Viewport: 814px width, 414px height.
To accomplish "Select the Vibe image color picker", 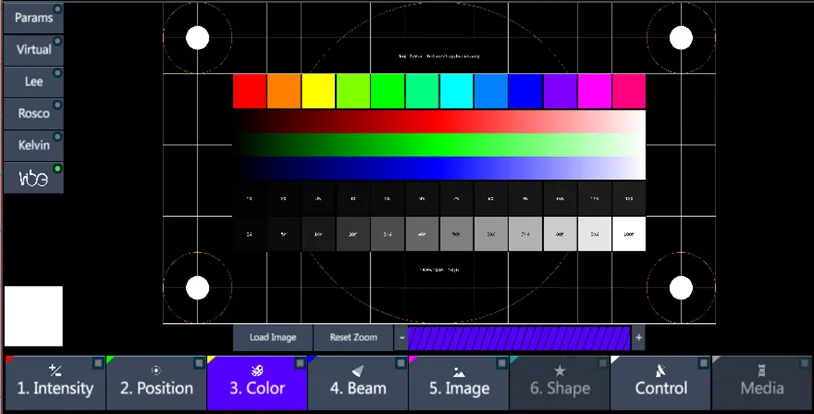I will (x=34, y=178).
